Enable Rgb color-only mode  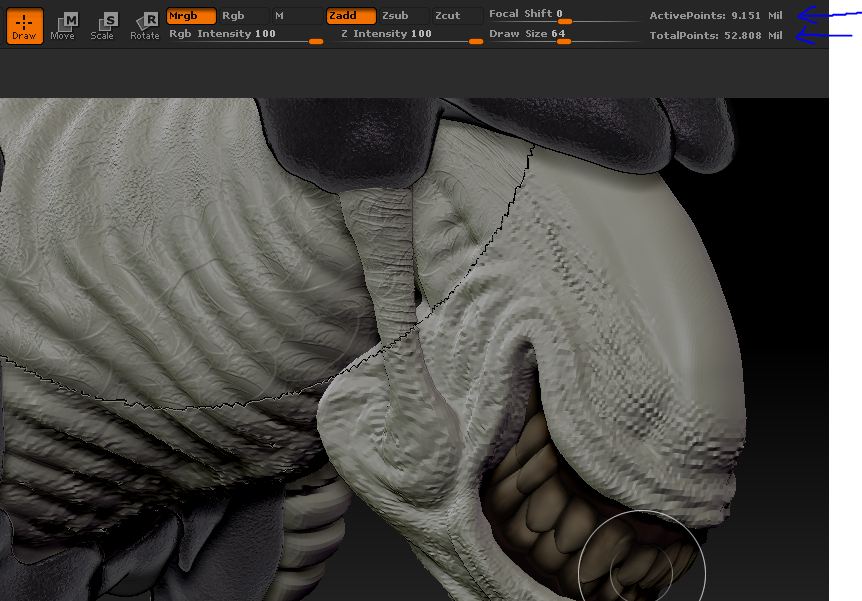pyautogui.click(x=243, y=16)
